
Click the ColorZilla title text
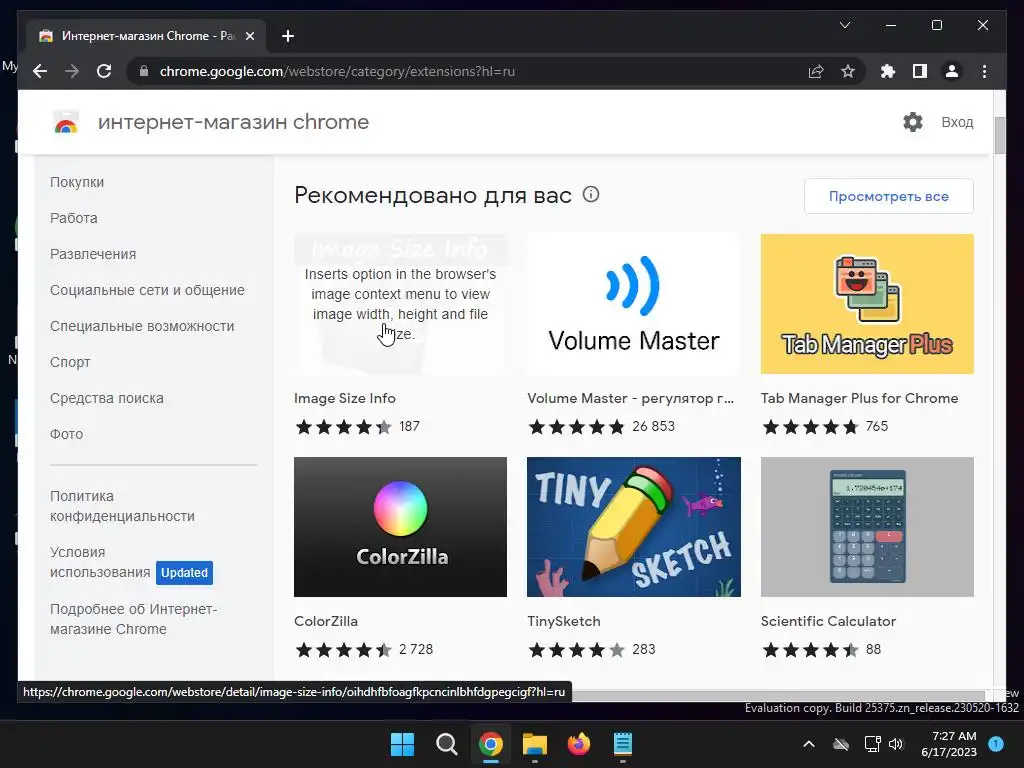(x=326, y=621)
